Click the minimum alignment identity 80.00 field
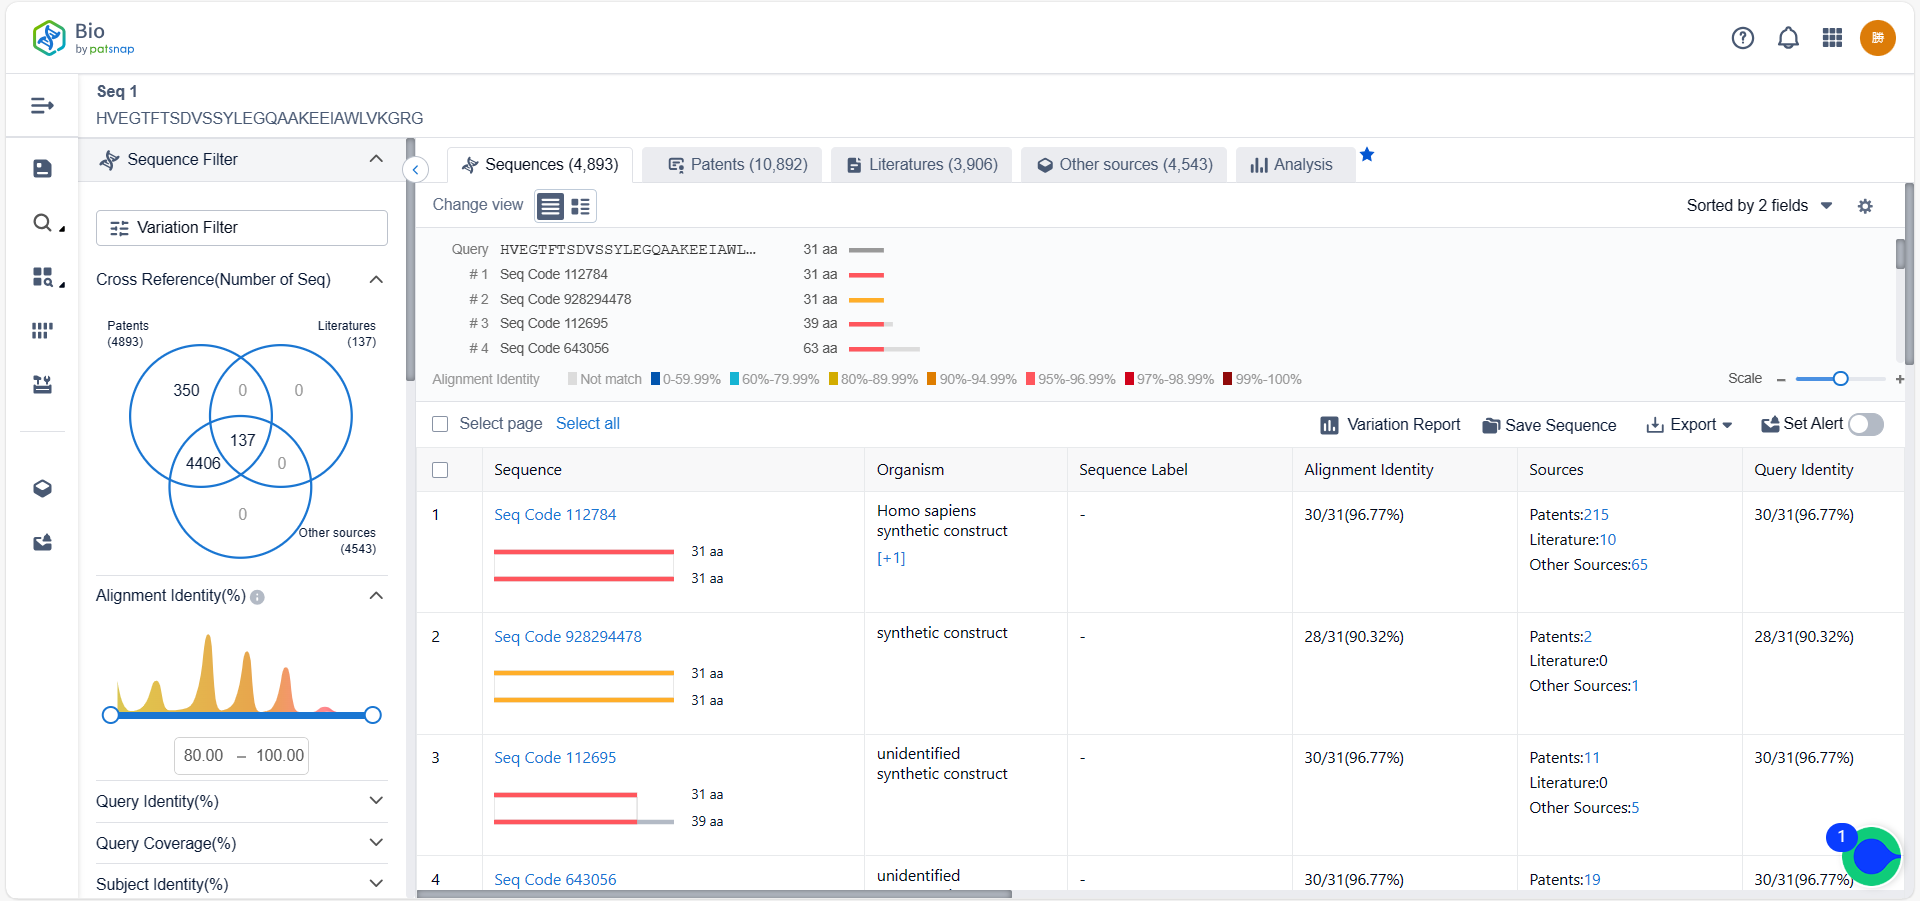This screenshot has height=901, width=1920. pos(204,755)
